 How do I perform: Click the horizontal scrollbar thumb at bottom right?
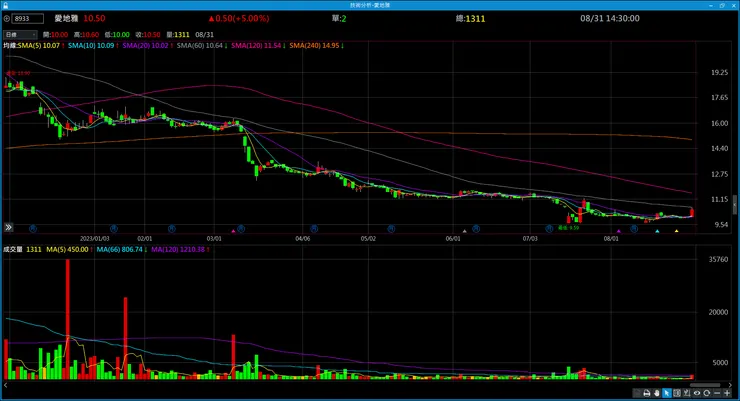705,385
